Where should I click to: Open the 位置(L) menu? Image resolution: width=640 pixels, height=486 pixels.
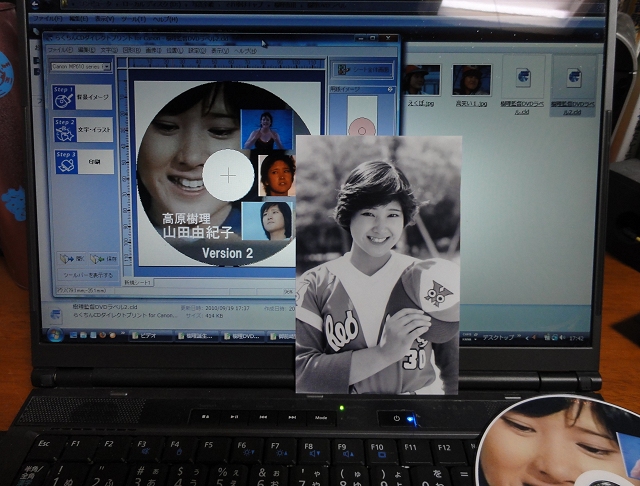[175, 51]
